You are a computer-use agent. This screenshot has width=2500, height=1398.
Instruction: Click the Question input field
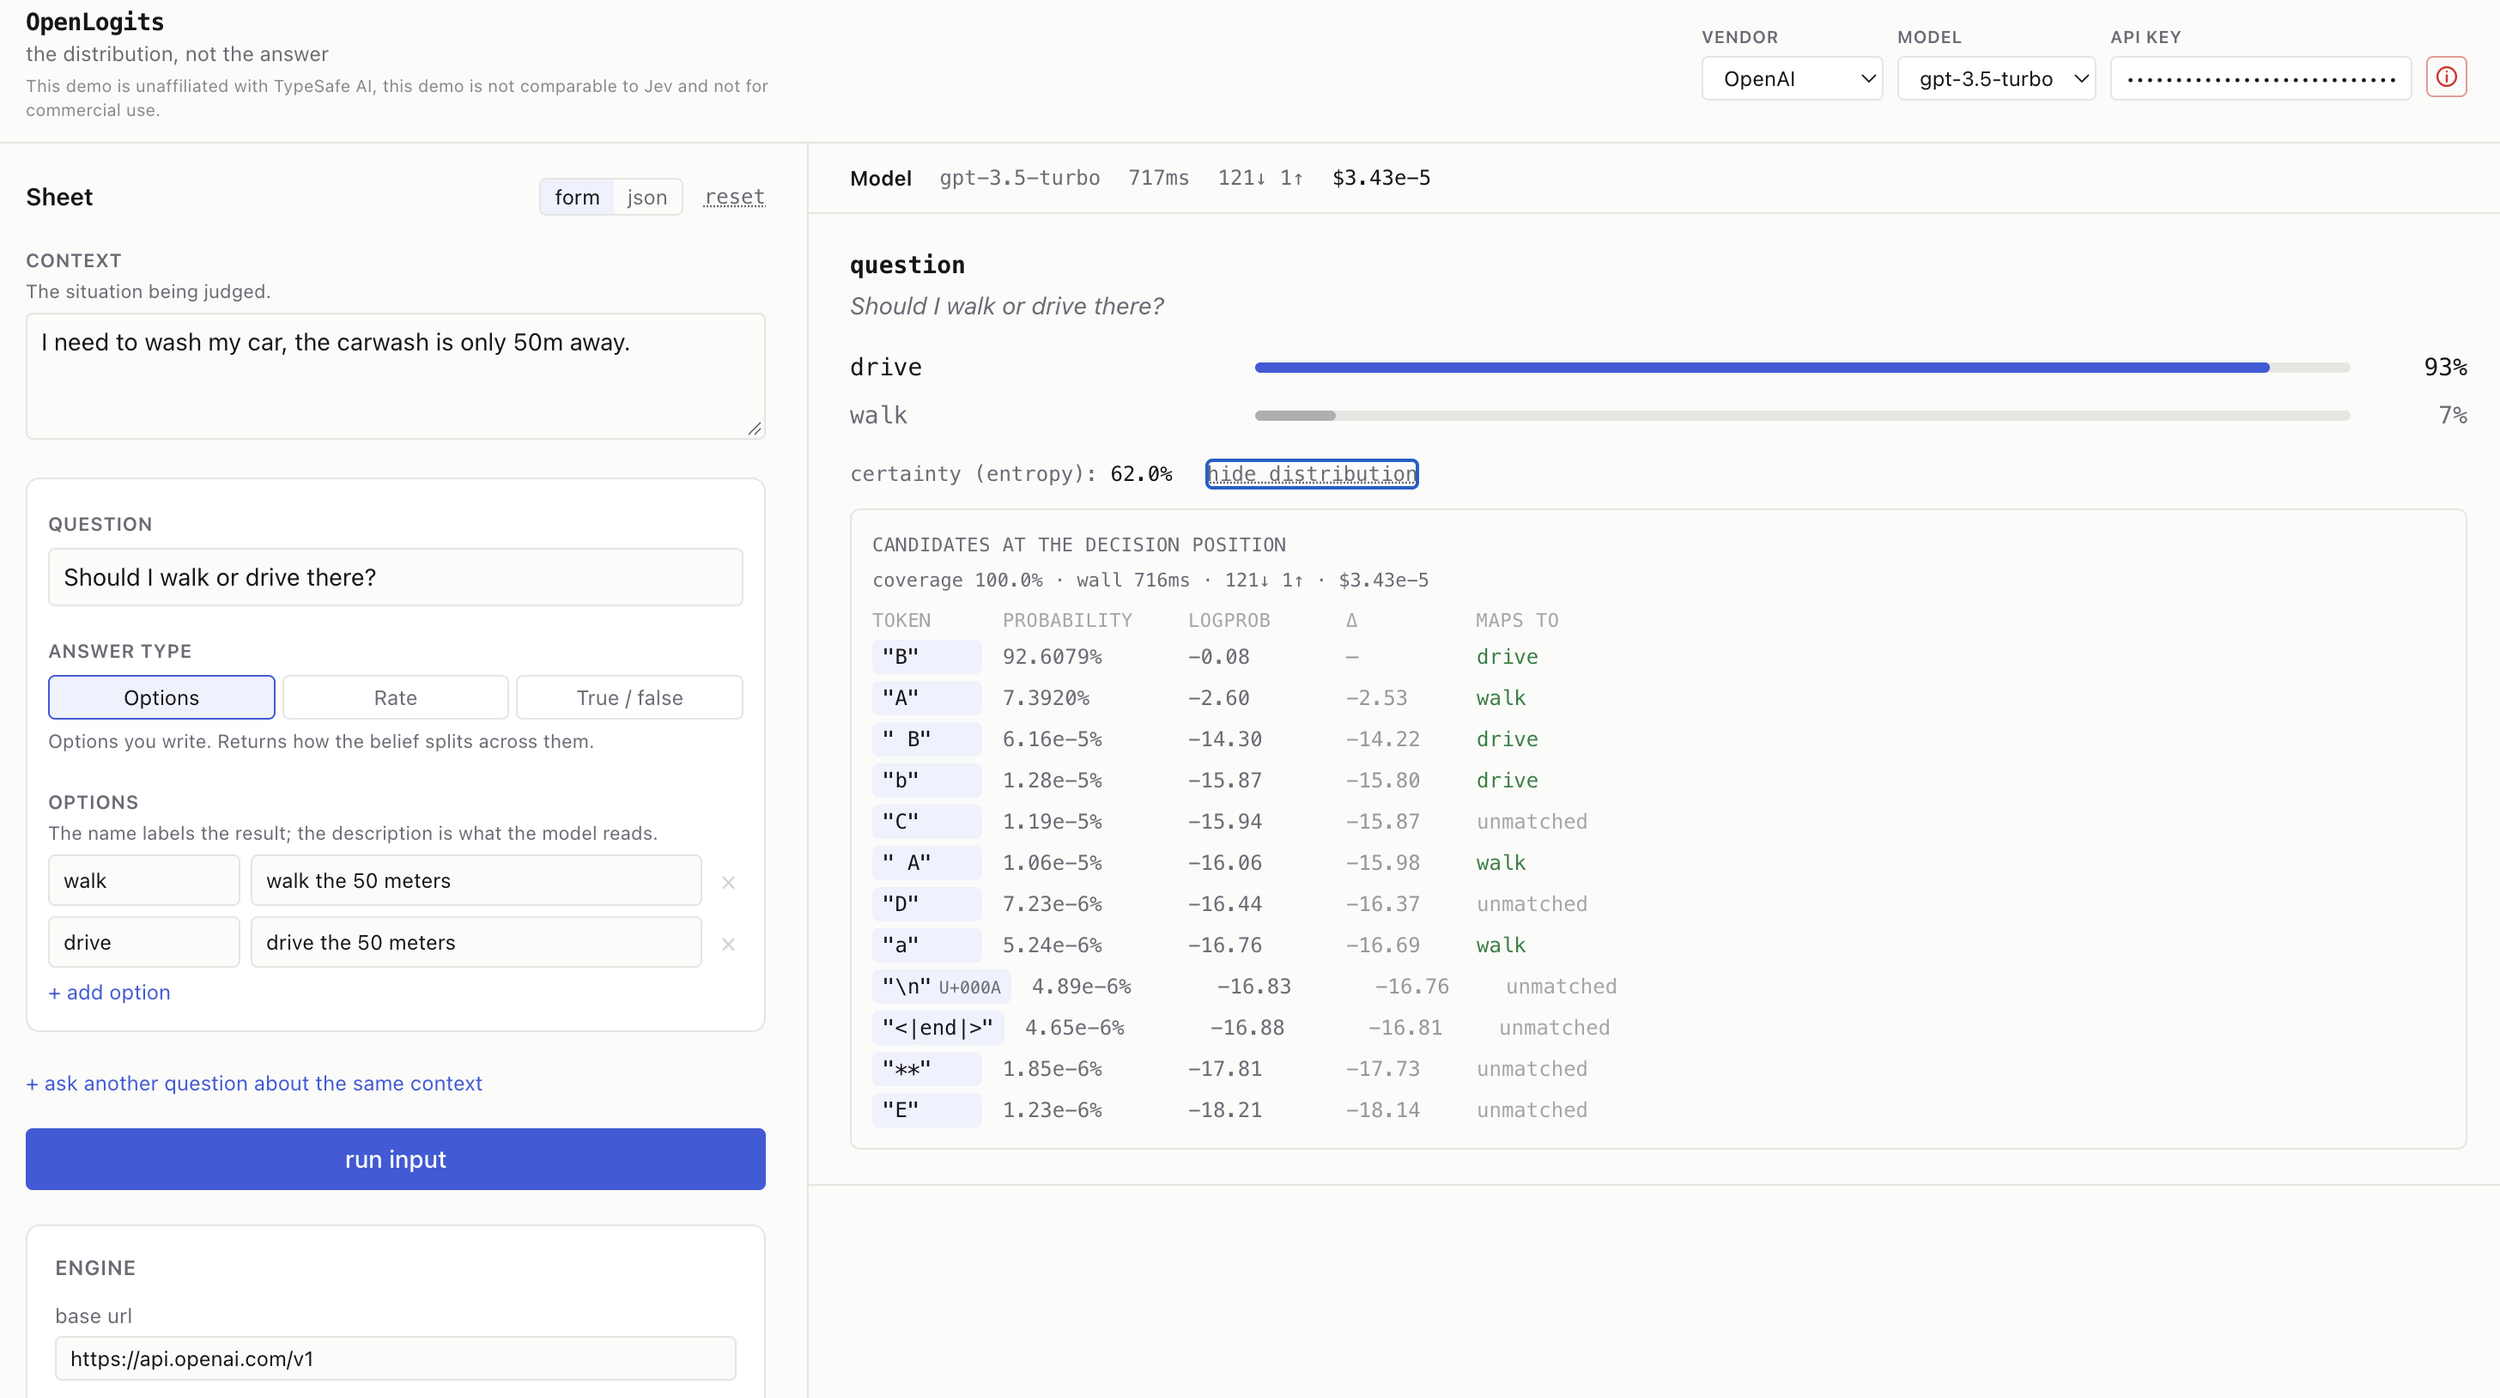coord(395,577)
